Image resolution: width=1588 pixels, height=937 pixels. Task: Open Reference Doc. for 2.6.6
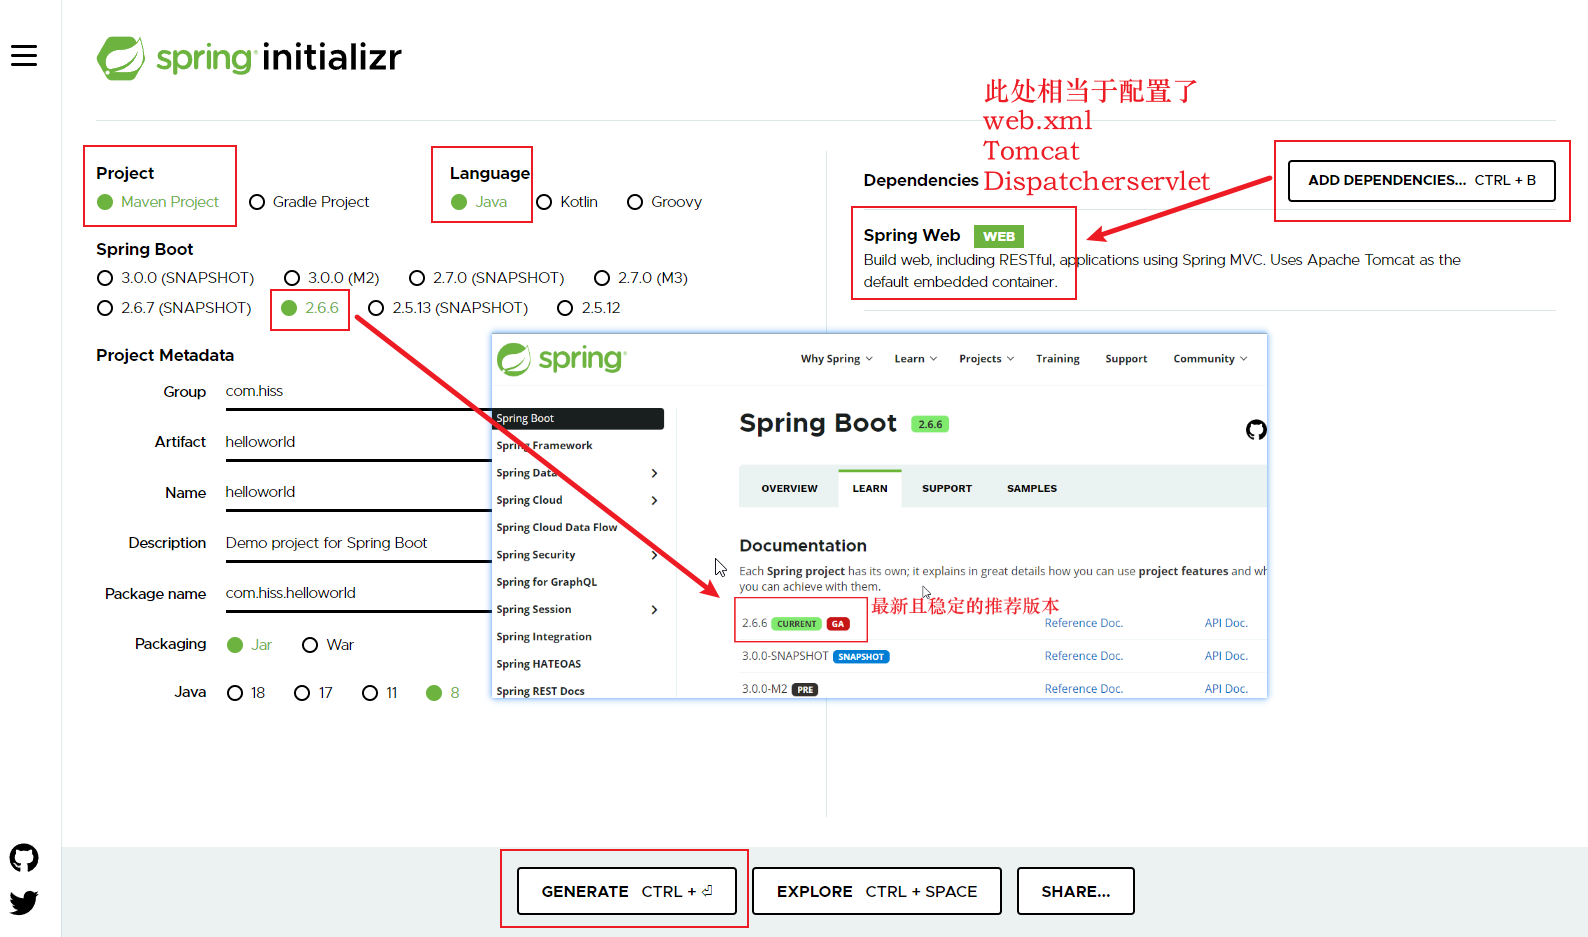1084,623
